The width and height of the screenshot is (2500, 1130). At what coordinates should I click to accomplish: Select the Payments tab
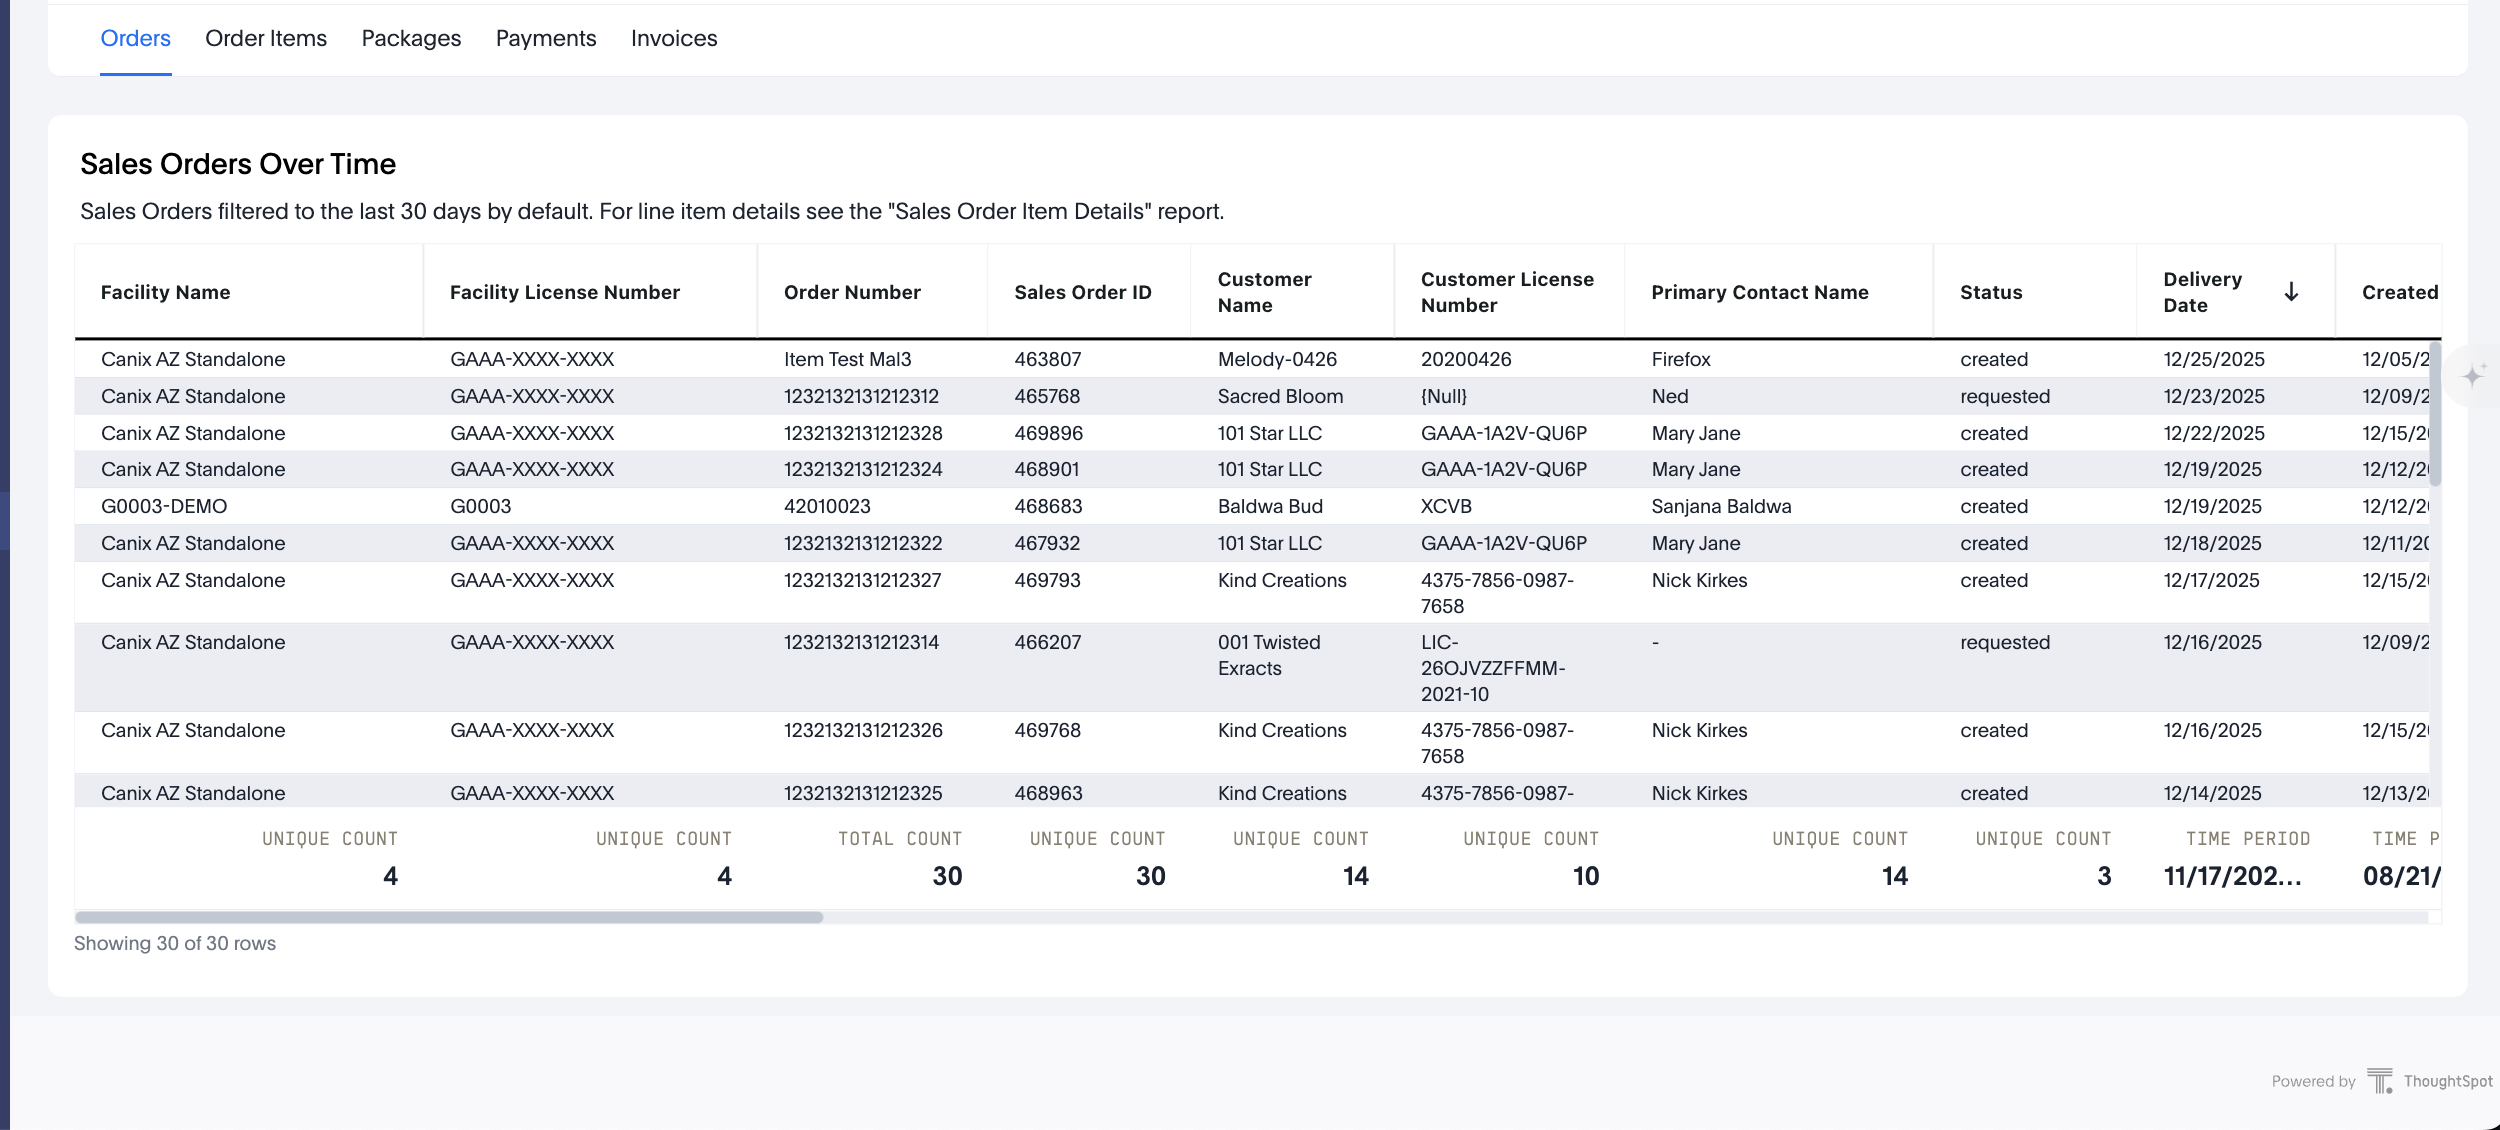(x=546, y=38)
